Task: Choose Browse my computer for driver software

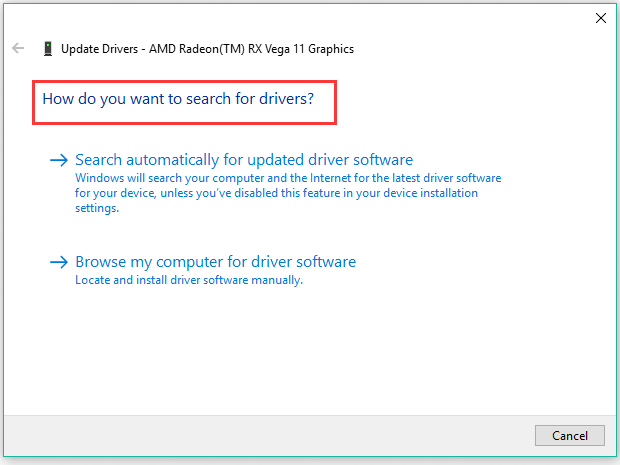Action: [x=215, y=262]
